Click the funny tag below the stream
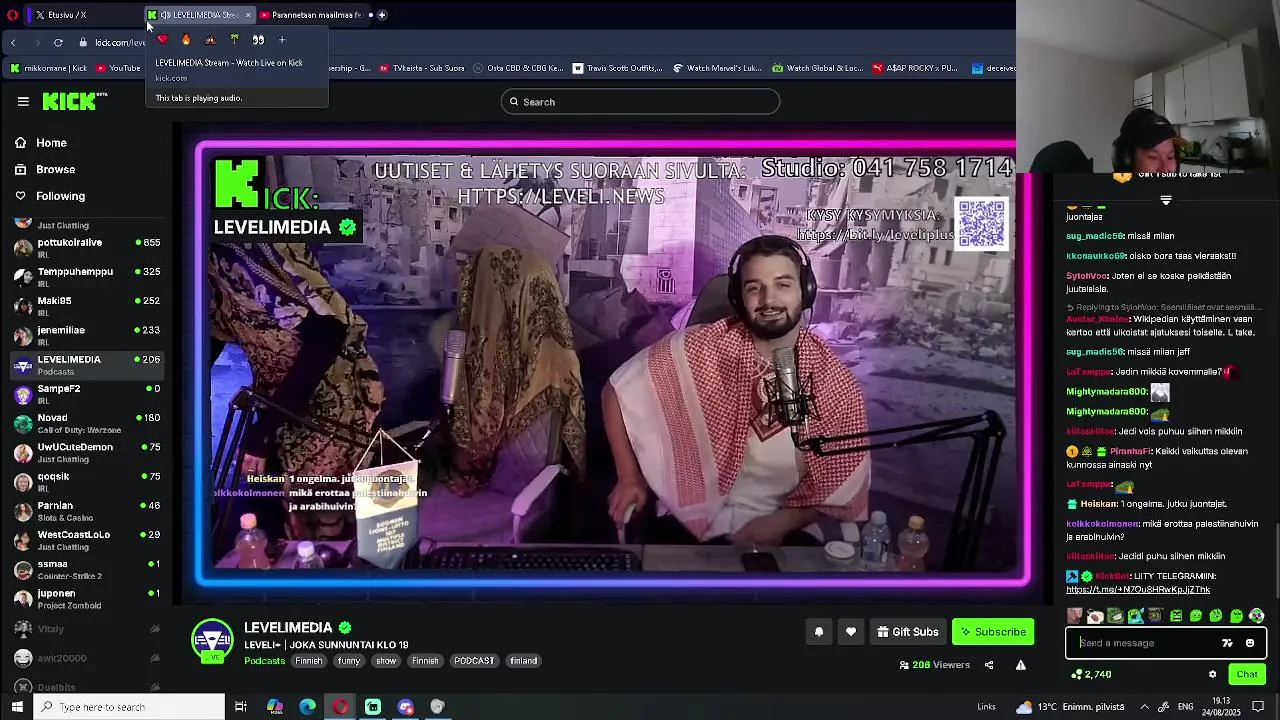Image resolution: width=1280 pixels, height=720 pixels. tap(349, 661)
